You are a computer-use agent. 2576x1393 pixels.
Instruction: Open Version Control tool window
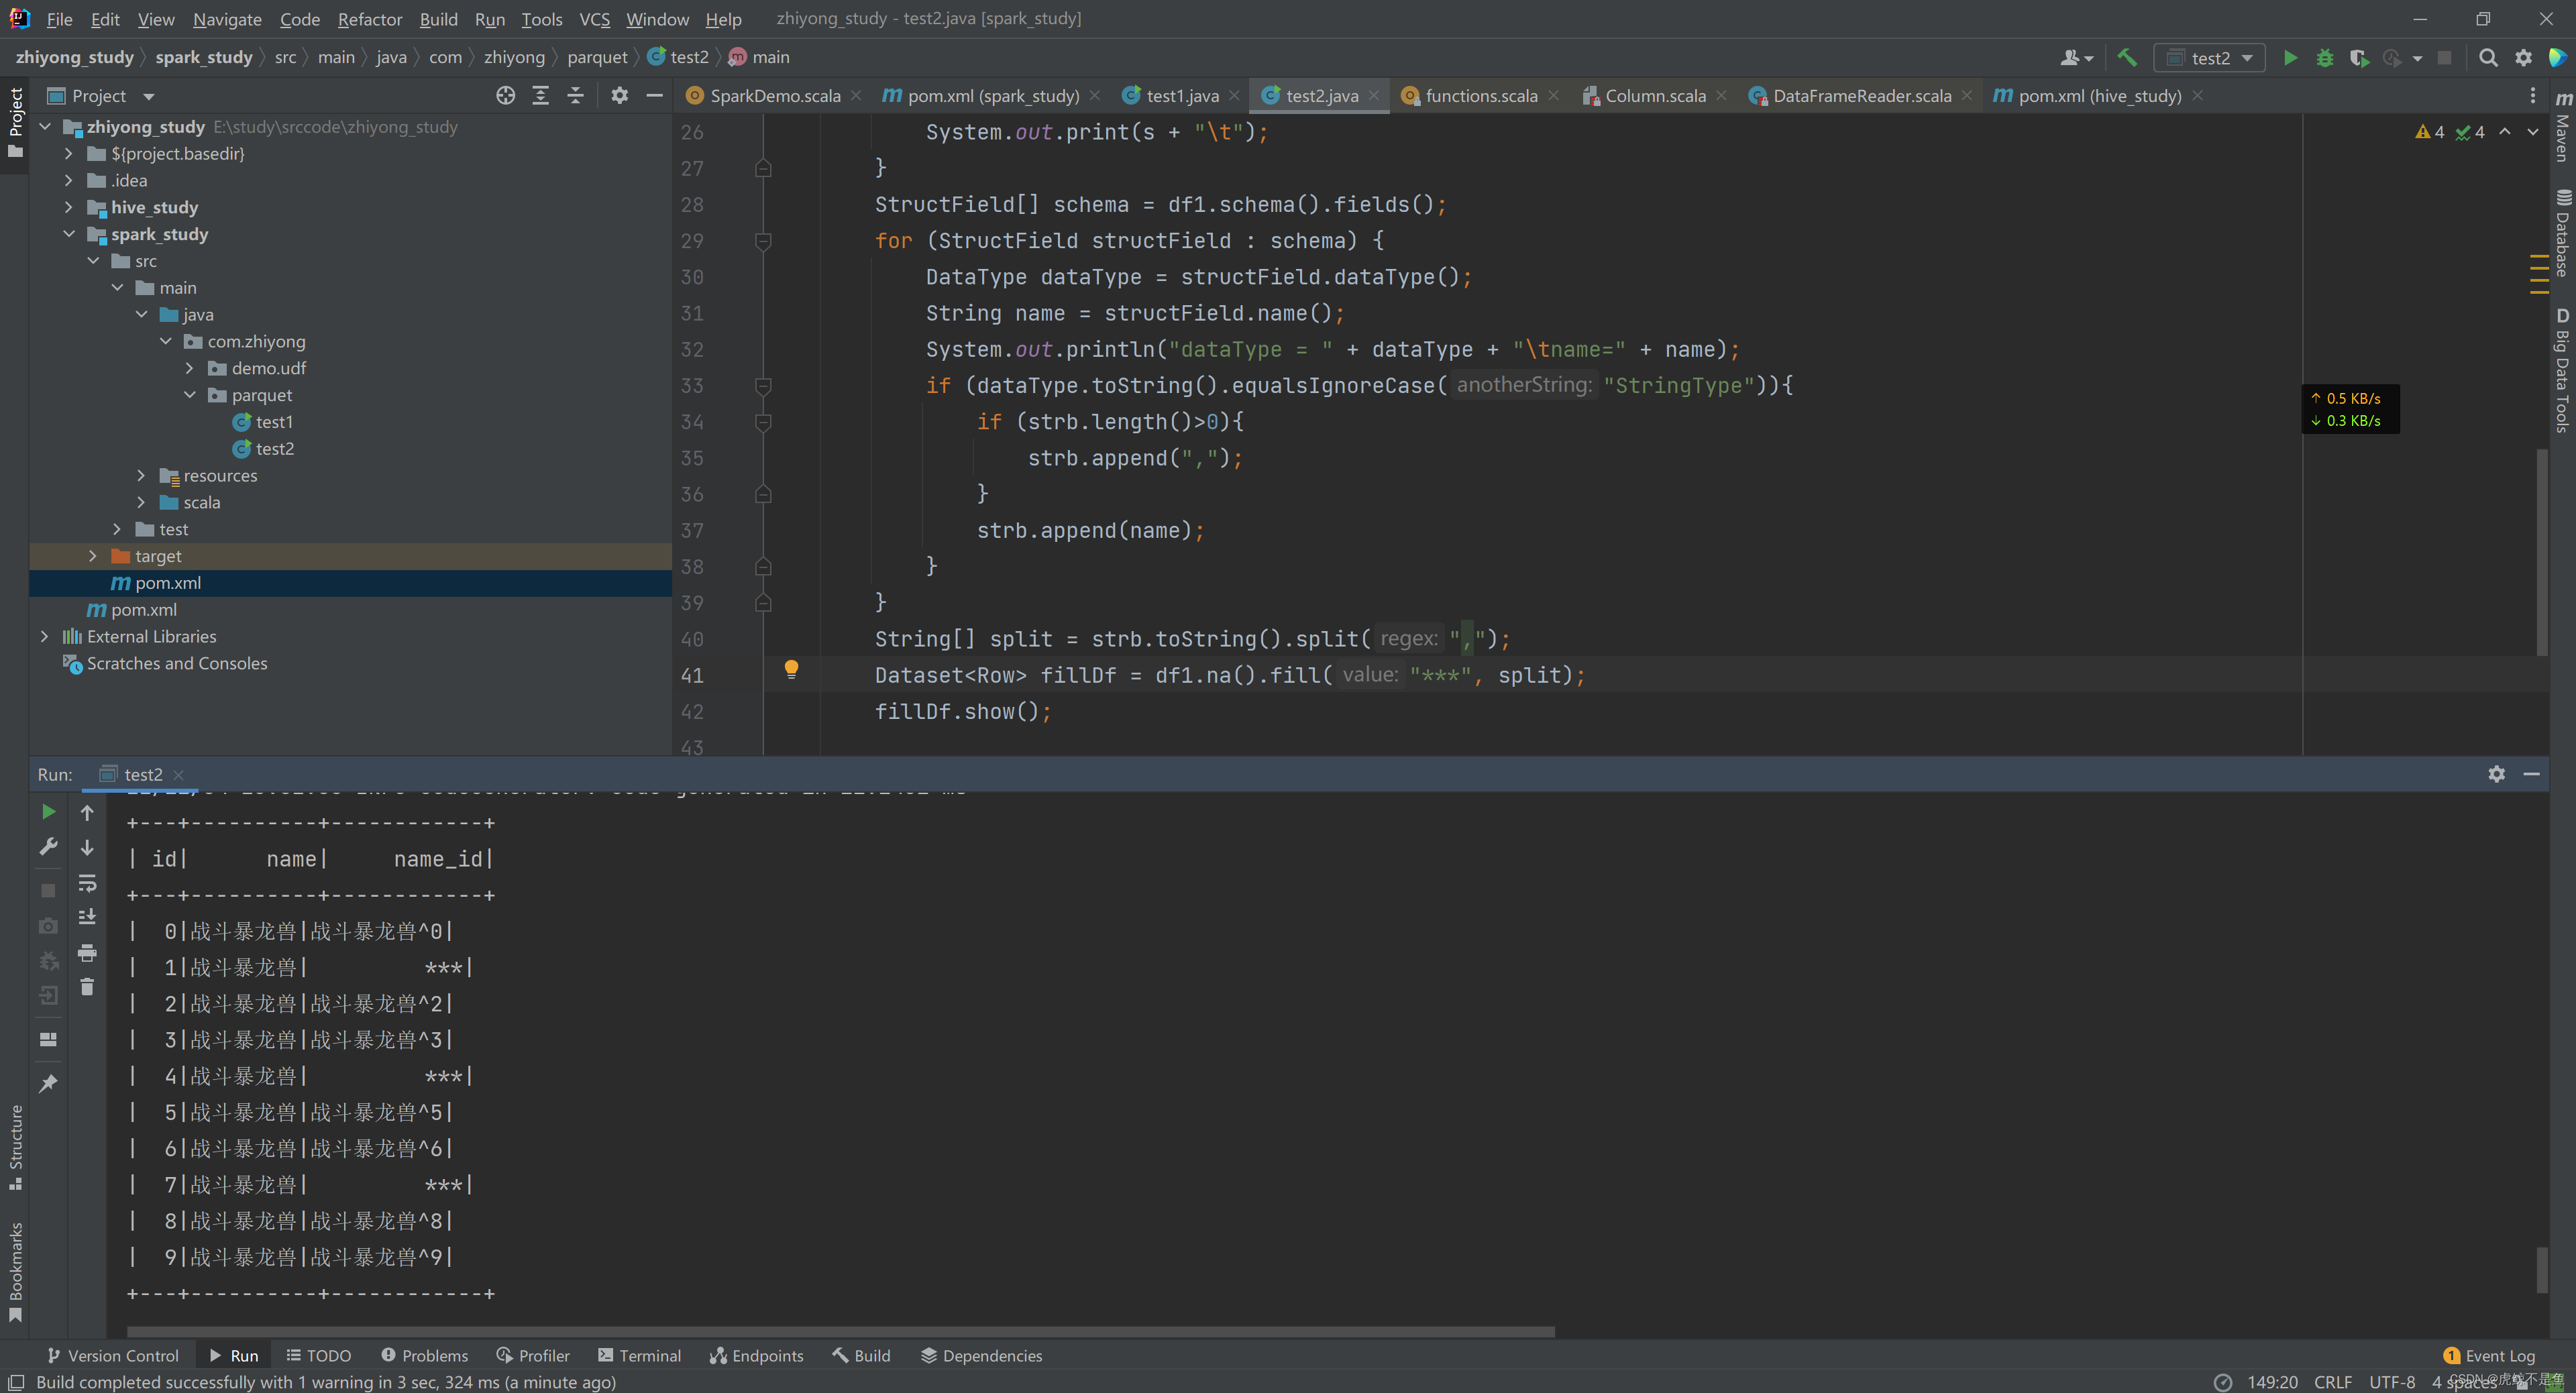click(113, 1355)
